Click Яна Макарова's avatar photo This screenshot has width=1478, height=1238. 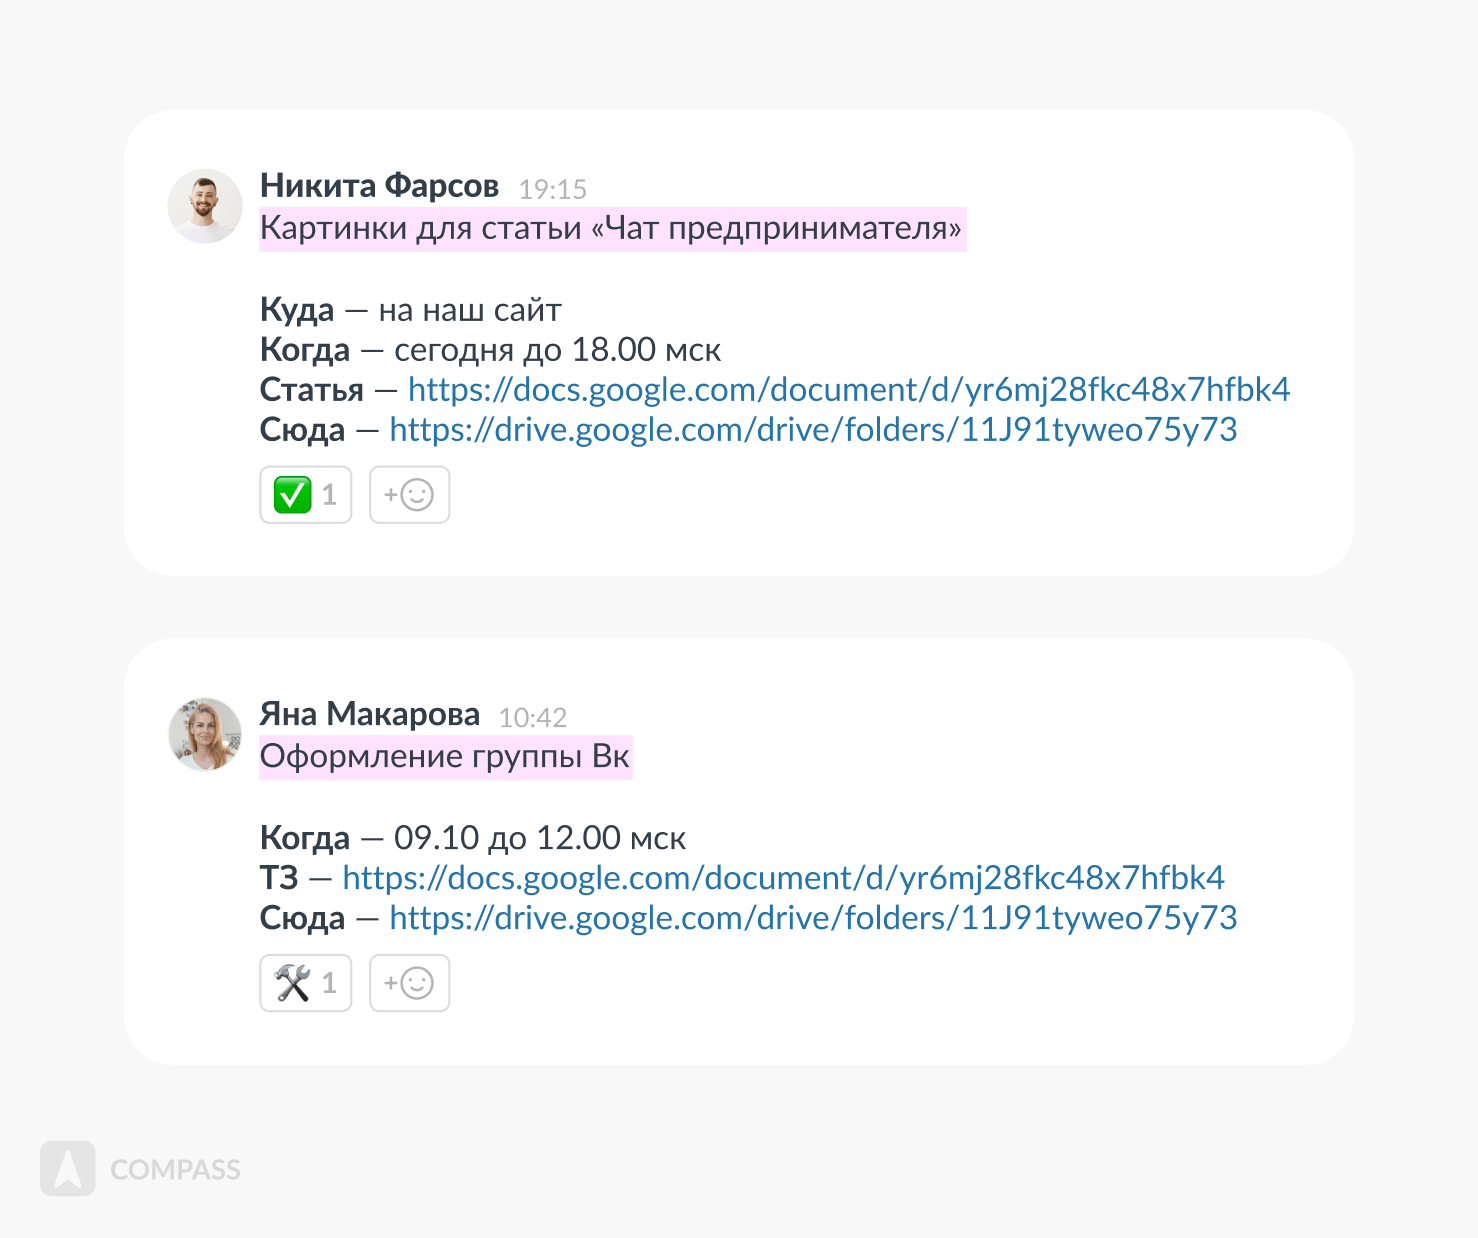point(205,734)
